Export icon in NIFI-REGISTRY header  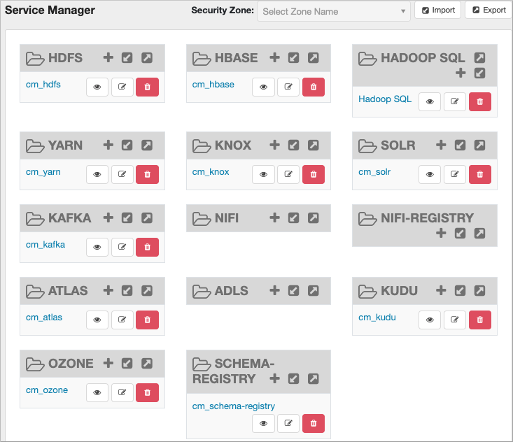click(x=480, y=233)
